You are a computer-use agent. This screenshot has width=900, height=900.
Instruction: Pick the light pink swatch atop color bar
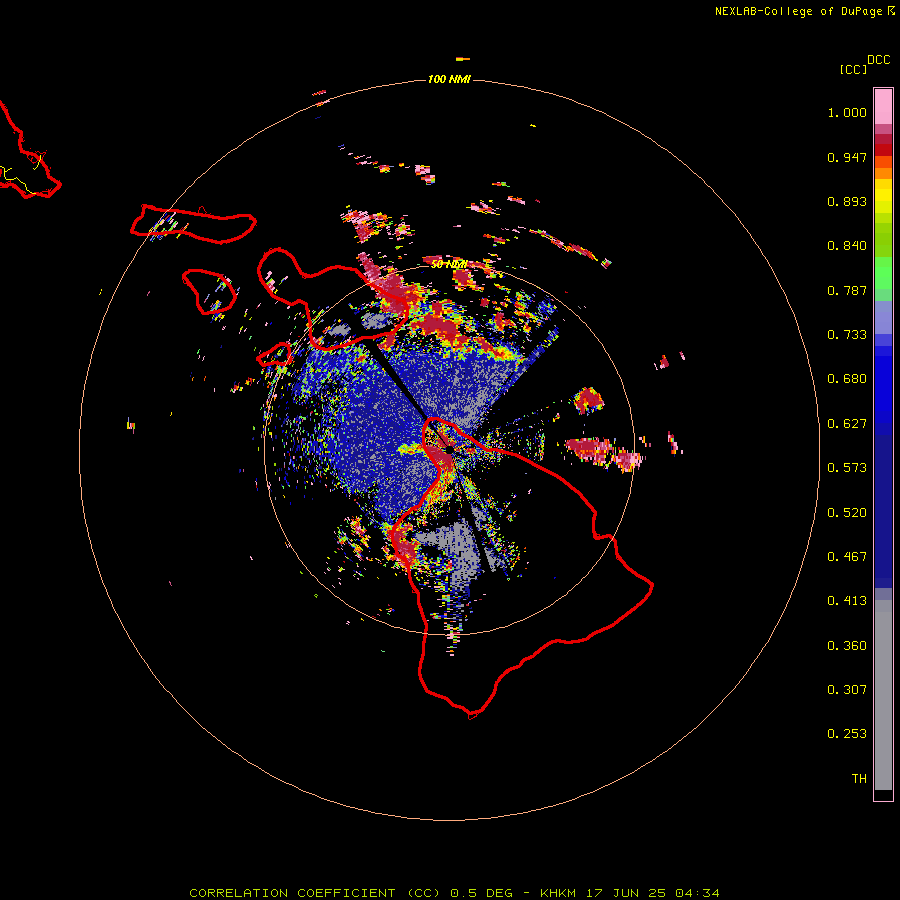(883, 106)
